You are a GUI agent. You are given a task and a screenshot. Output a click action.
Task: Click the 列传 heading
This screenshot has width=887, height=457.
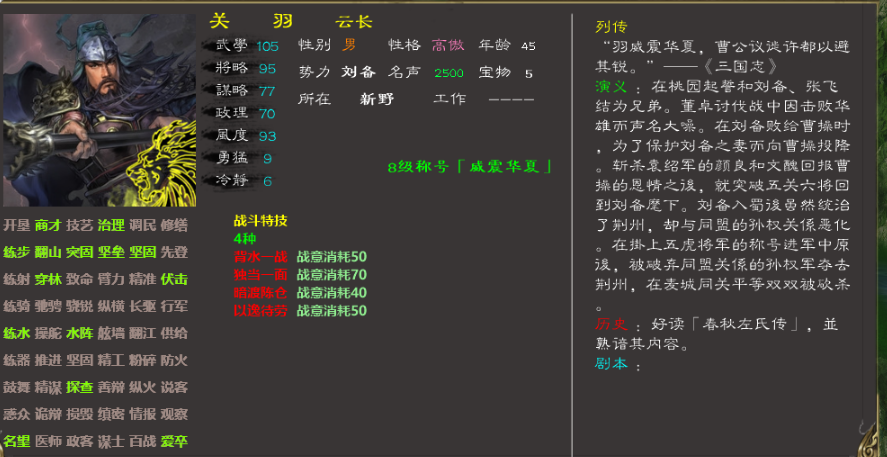coord(611,27)
